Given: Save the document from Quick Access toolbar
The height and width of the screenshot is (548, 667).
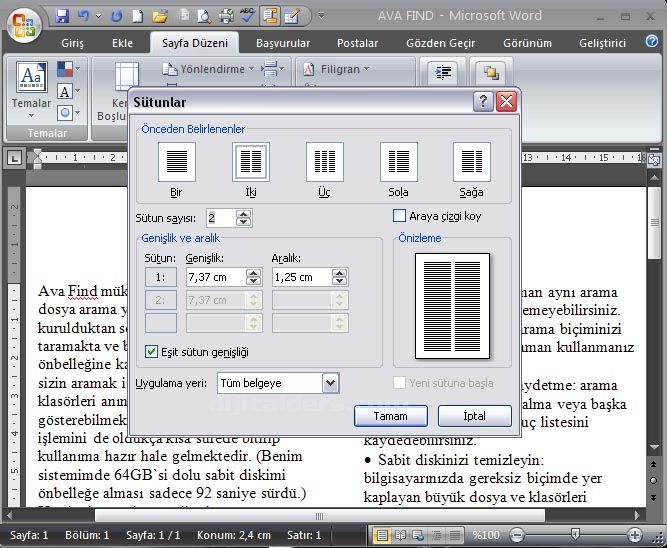Looking at the screenshot, I should click(x=62, y=16).
